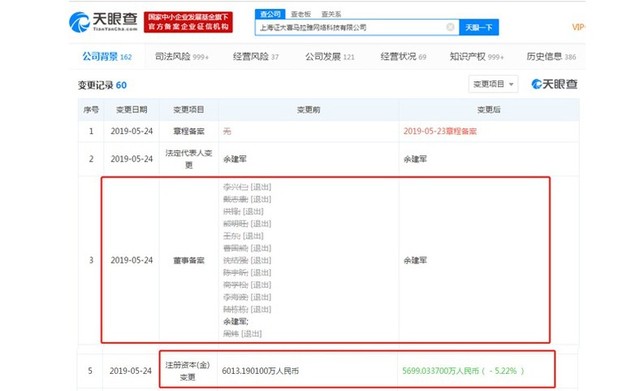Click the 章程备案 cell in row 1
Viewport: 640px width, 391px height.
188,131
